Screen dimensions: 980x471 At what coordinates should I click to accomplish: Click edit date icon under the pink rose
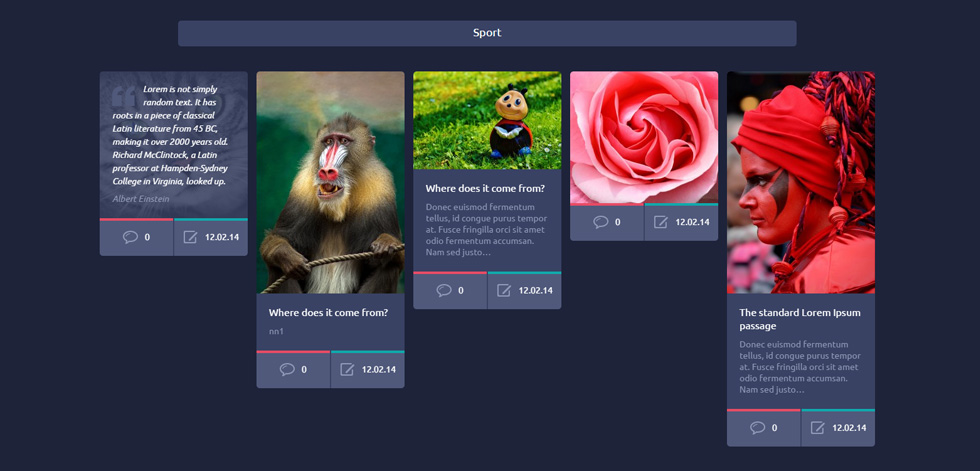[x=661, y=222]
